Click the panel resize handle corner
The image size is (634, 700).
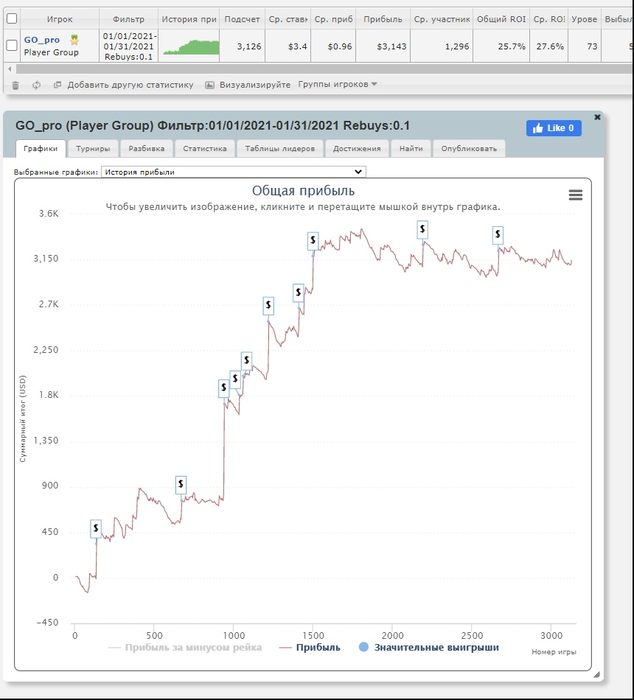pyautogui.click(x=597, y=675)
